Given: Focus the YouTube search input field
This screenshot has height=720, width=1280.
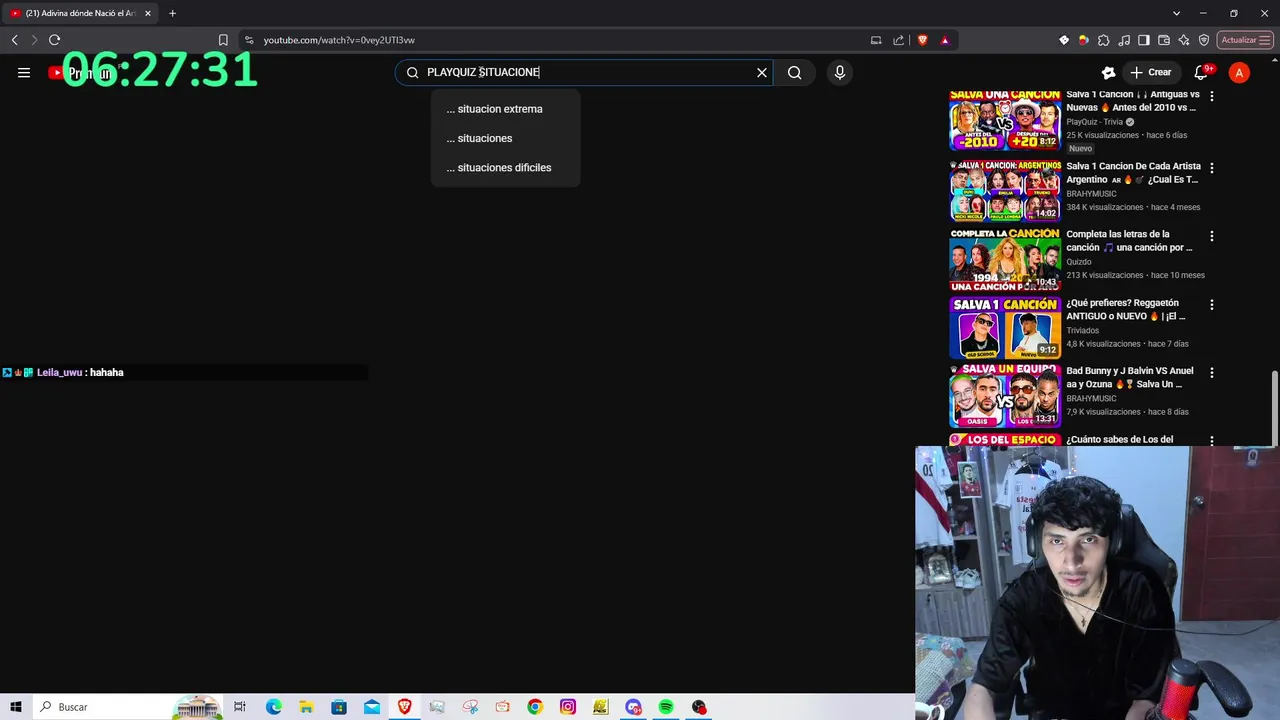Looking at the screenshot, I should (585, 72).
